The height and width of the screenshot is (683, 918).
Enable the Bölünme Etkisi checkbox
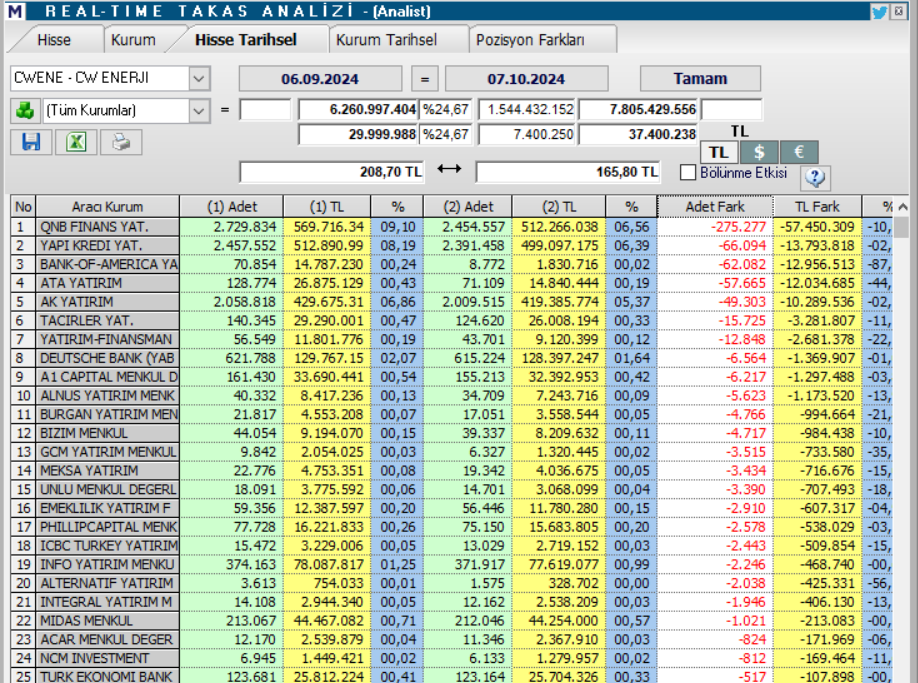[688, 172]
